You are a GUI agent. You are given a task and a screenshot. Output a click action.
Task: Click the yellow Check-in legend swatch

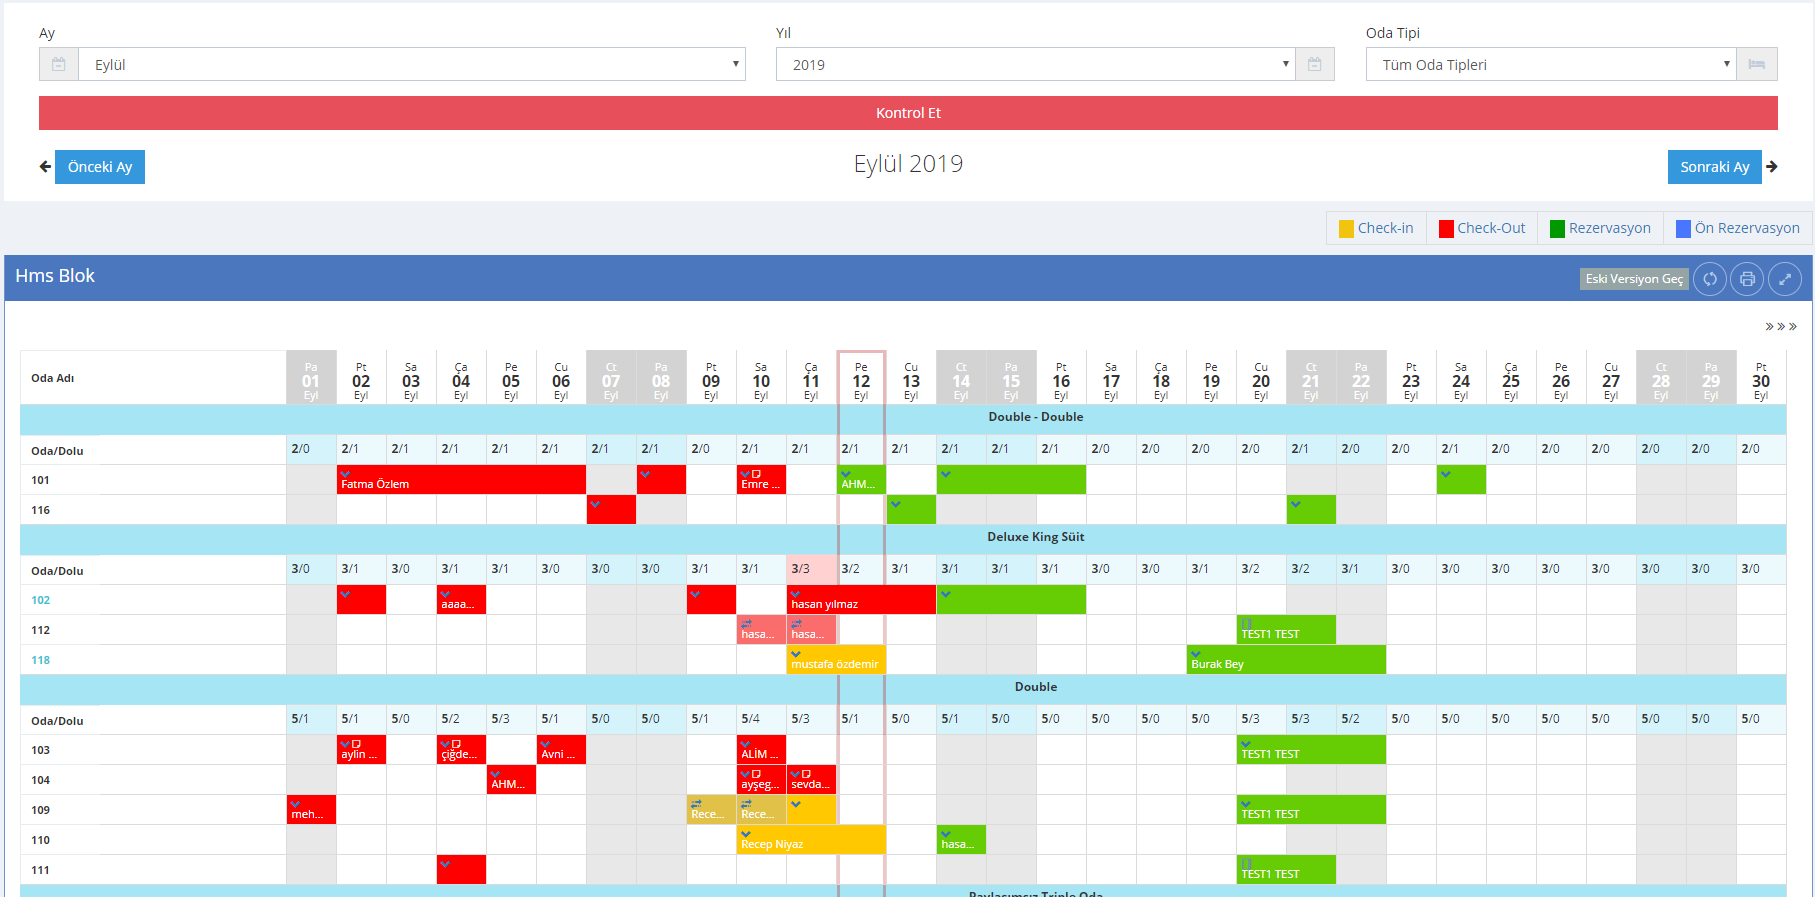[1346, 229]
